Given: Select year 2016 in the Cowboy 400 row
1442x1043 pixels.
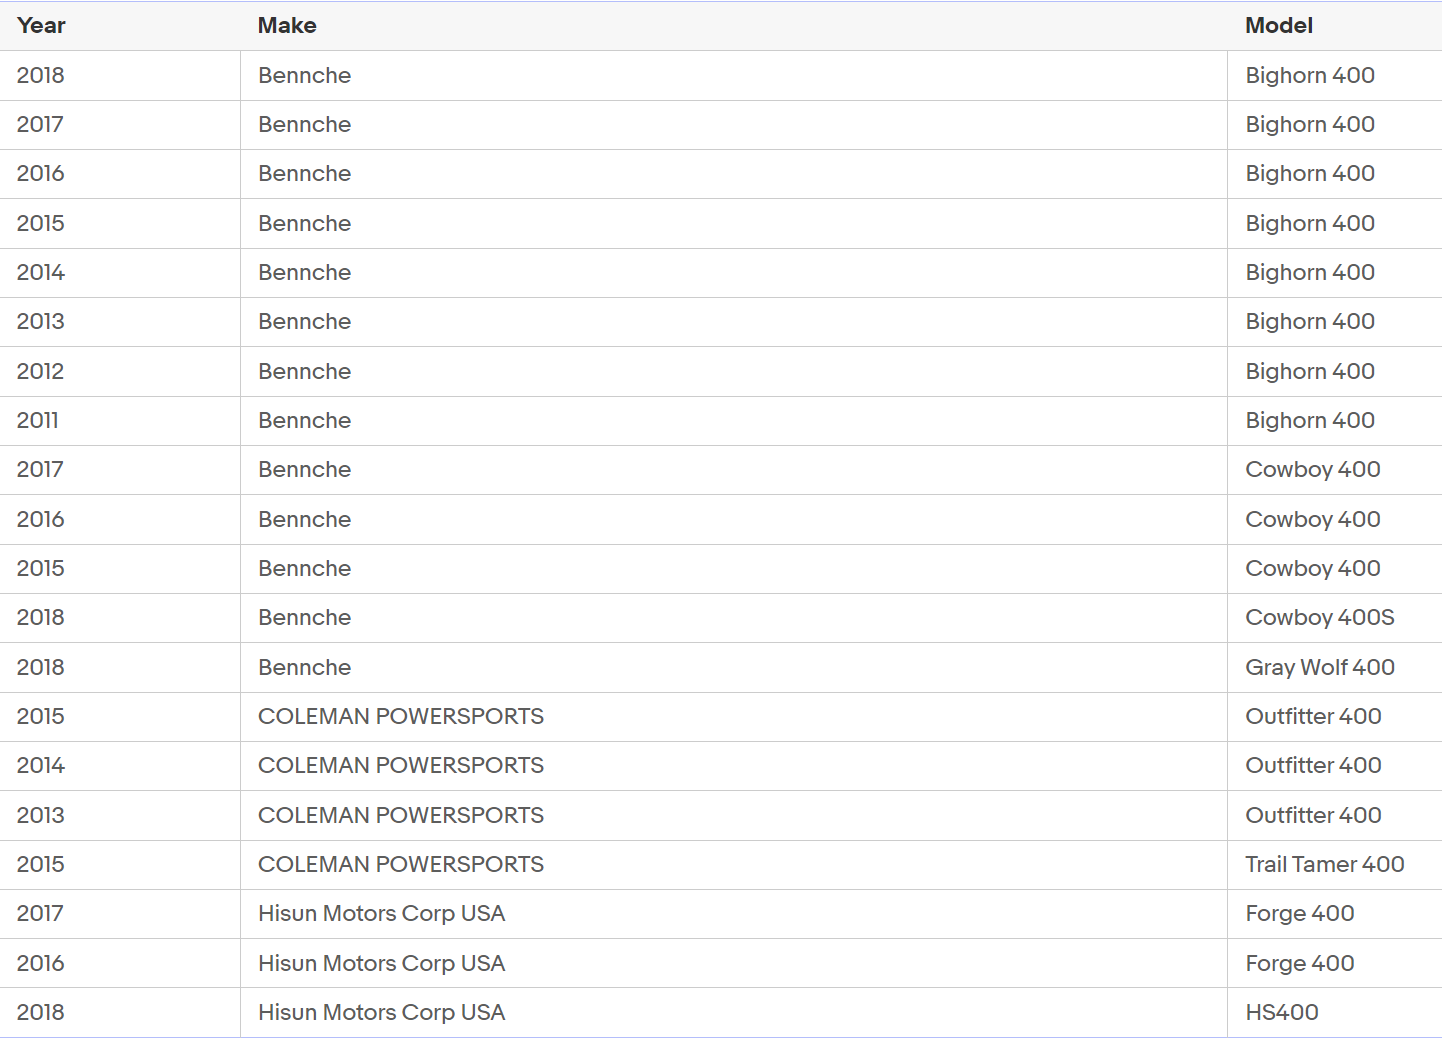Looking at the screenshot, I should click(41, 519).
